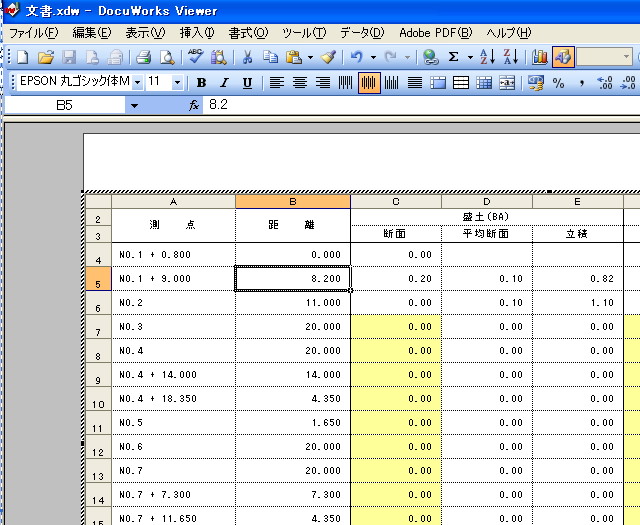
Task: Cut selection with scissors icon
Action: 247,57
